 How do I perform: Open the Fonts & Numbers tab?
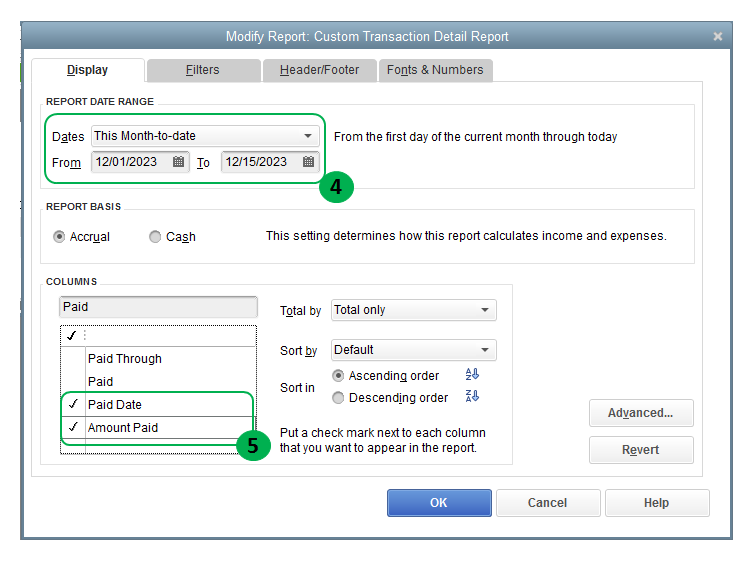click(435, 70)
